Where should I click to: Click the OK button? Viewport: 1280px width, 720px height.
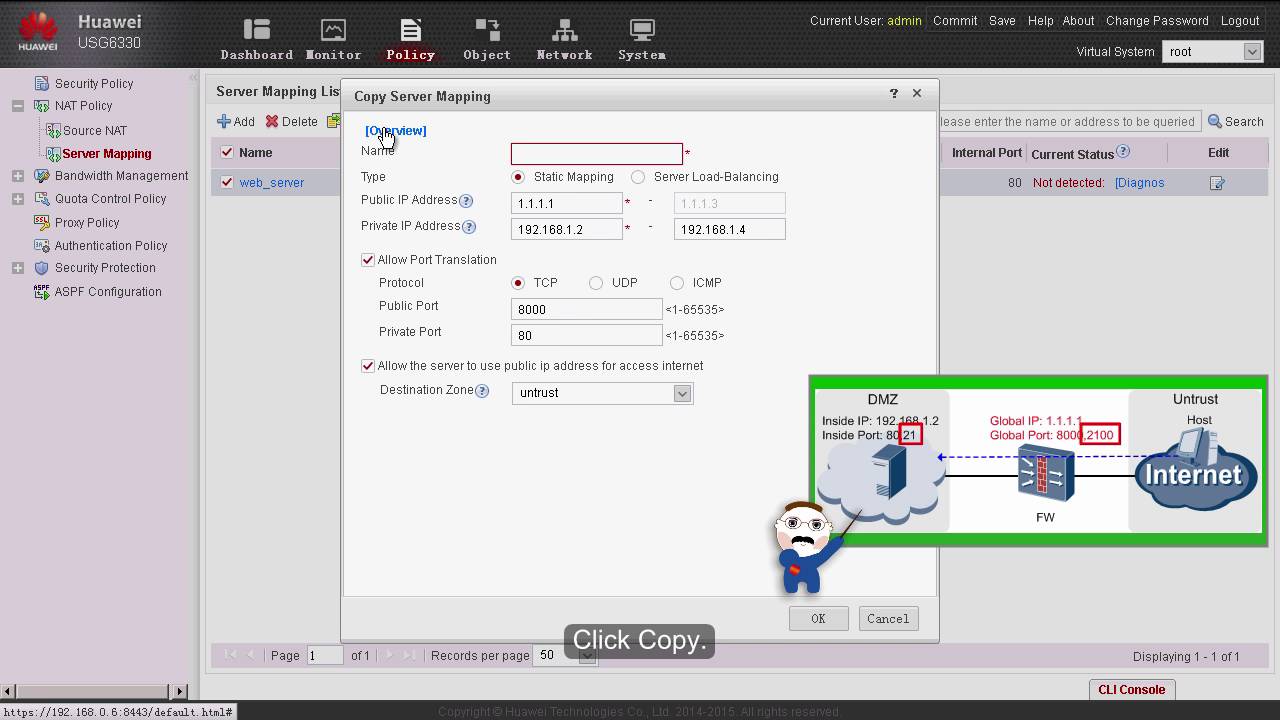click(x=818, y=619)
